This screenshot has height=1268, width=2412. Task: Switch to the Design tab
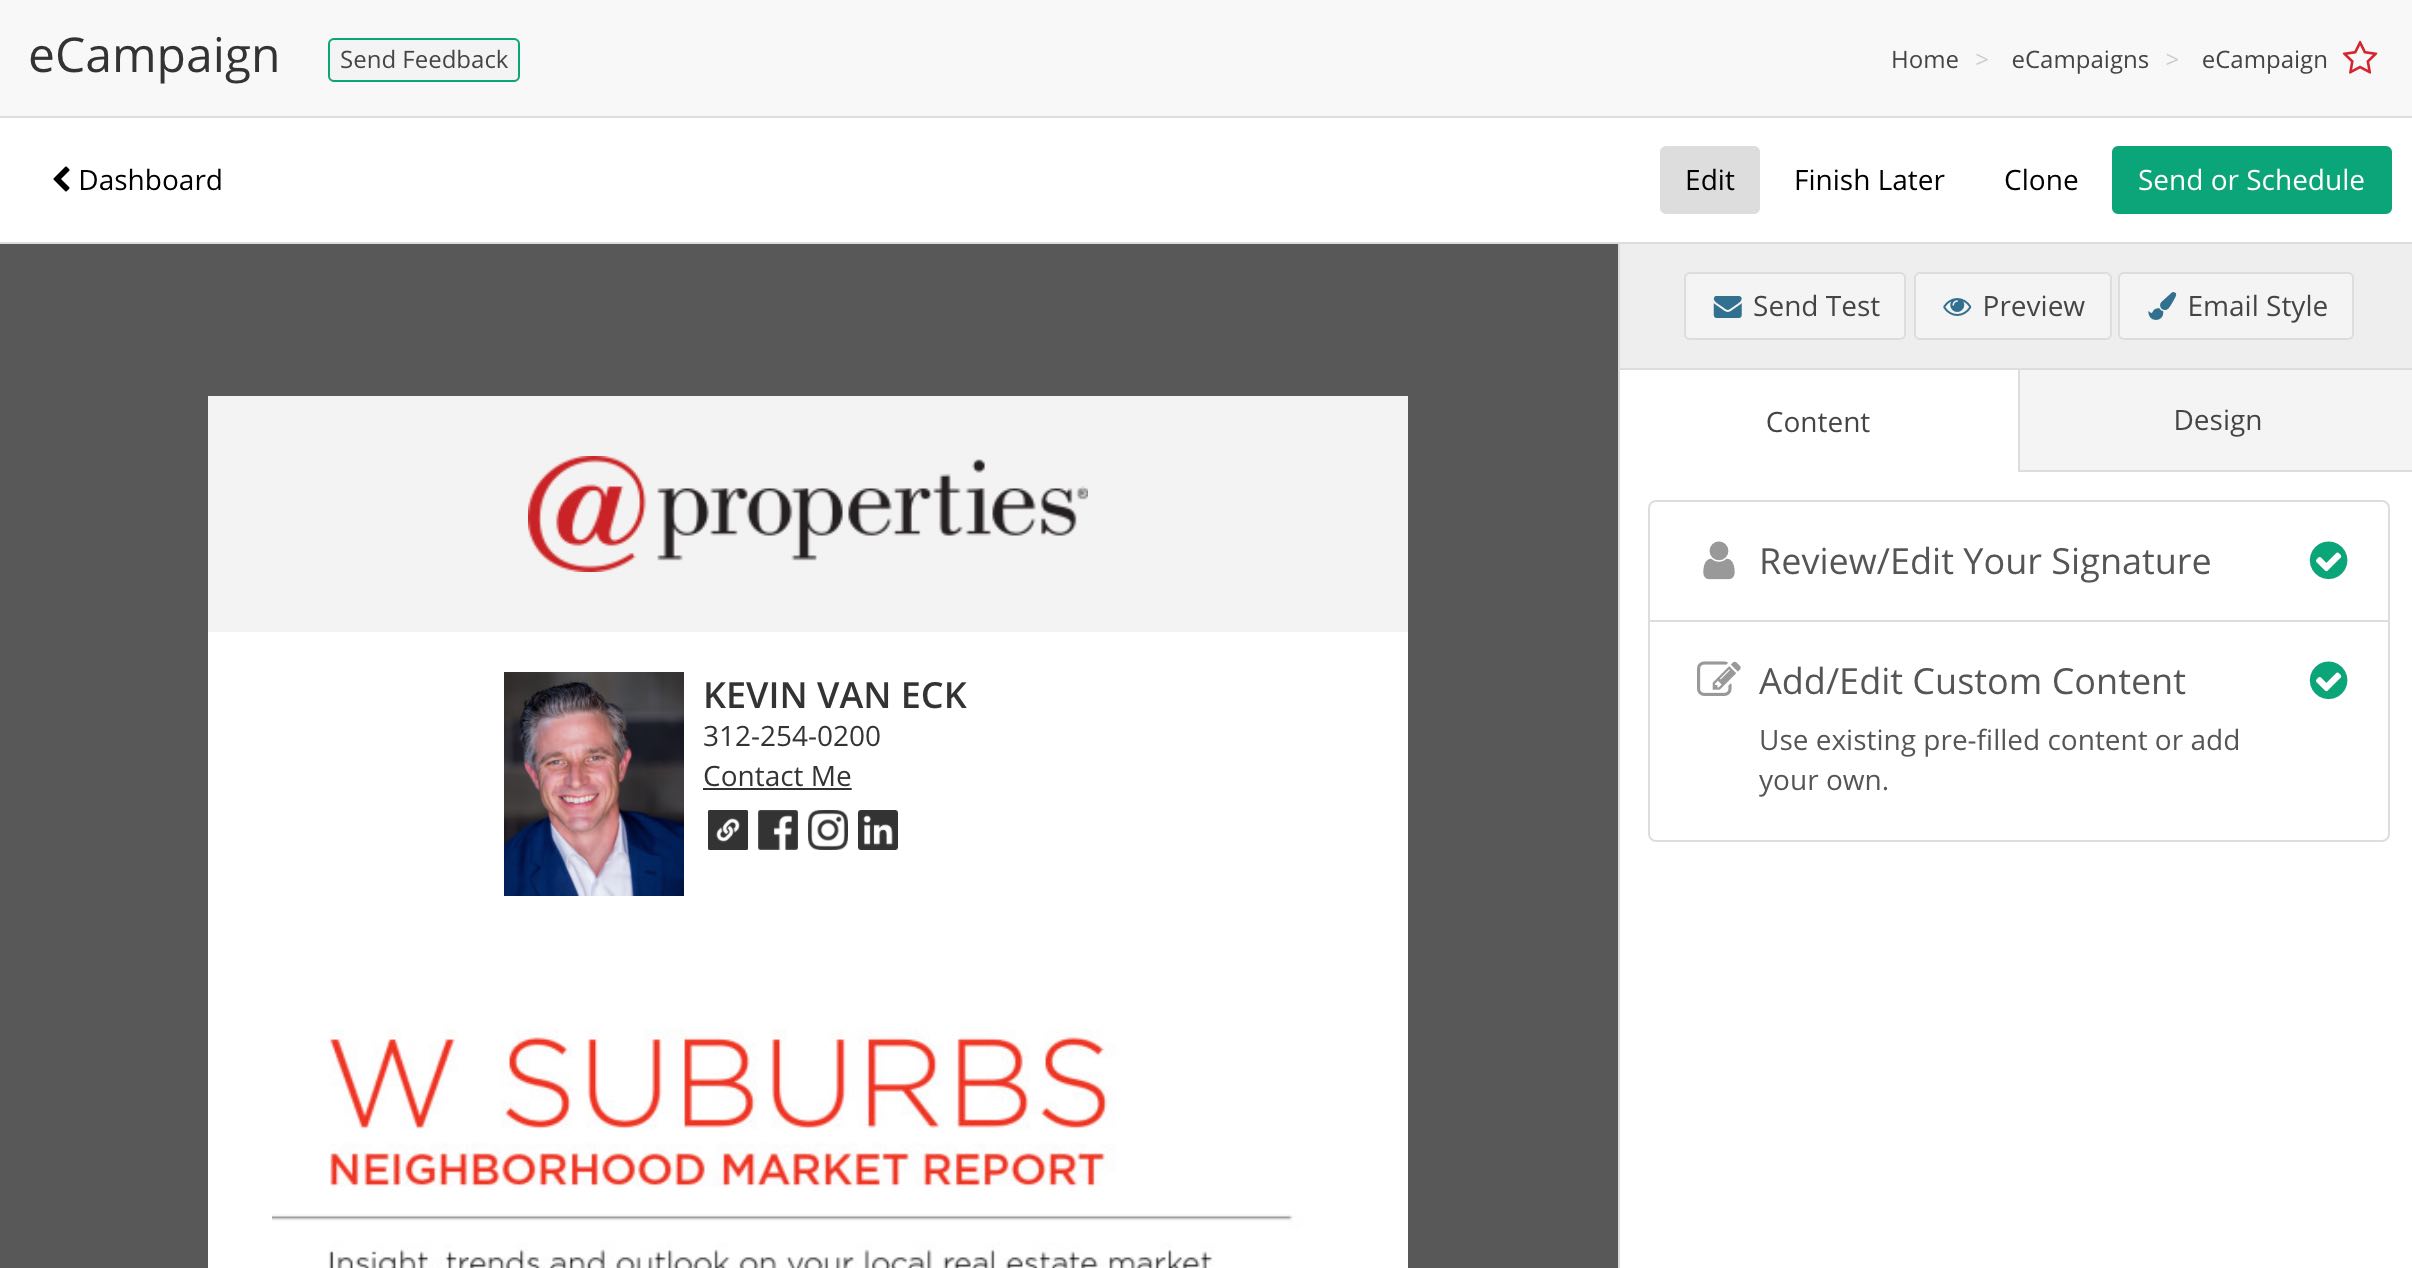[x=2216, y=420]
